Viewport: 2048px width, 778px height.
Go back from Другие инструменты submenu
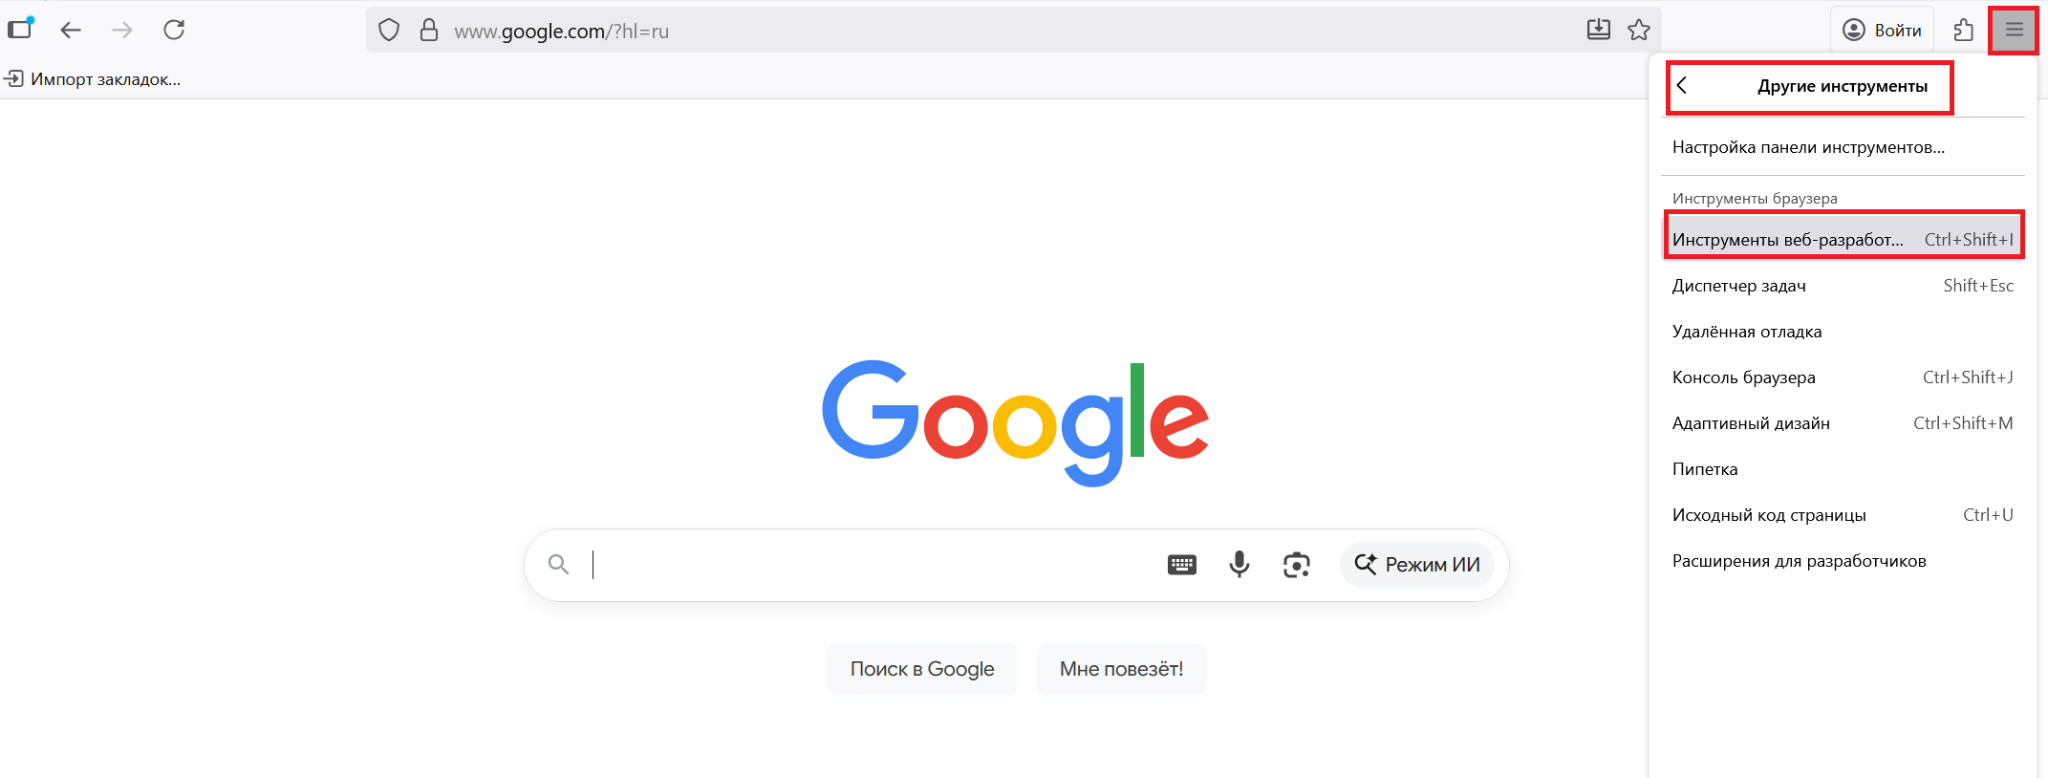(1682, 86)
